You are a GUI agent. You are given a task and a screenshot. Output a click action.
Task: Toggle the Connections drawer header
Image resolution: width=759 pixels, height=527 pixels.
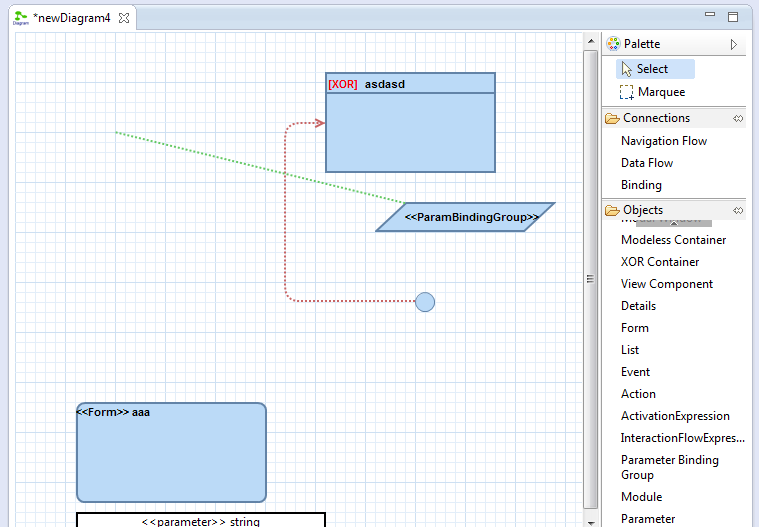coord(674,118)
